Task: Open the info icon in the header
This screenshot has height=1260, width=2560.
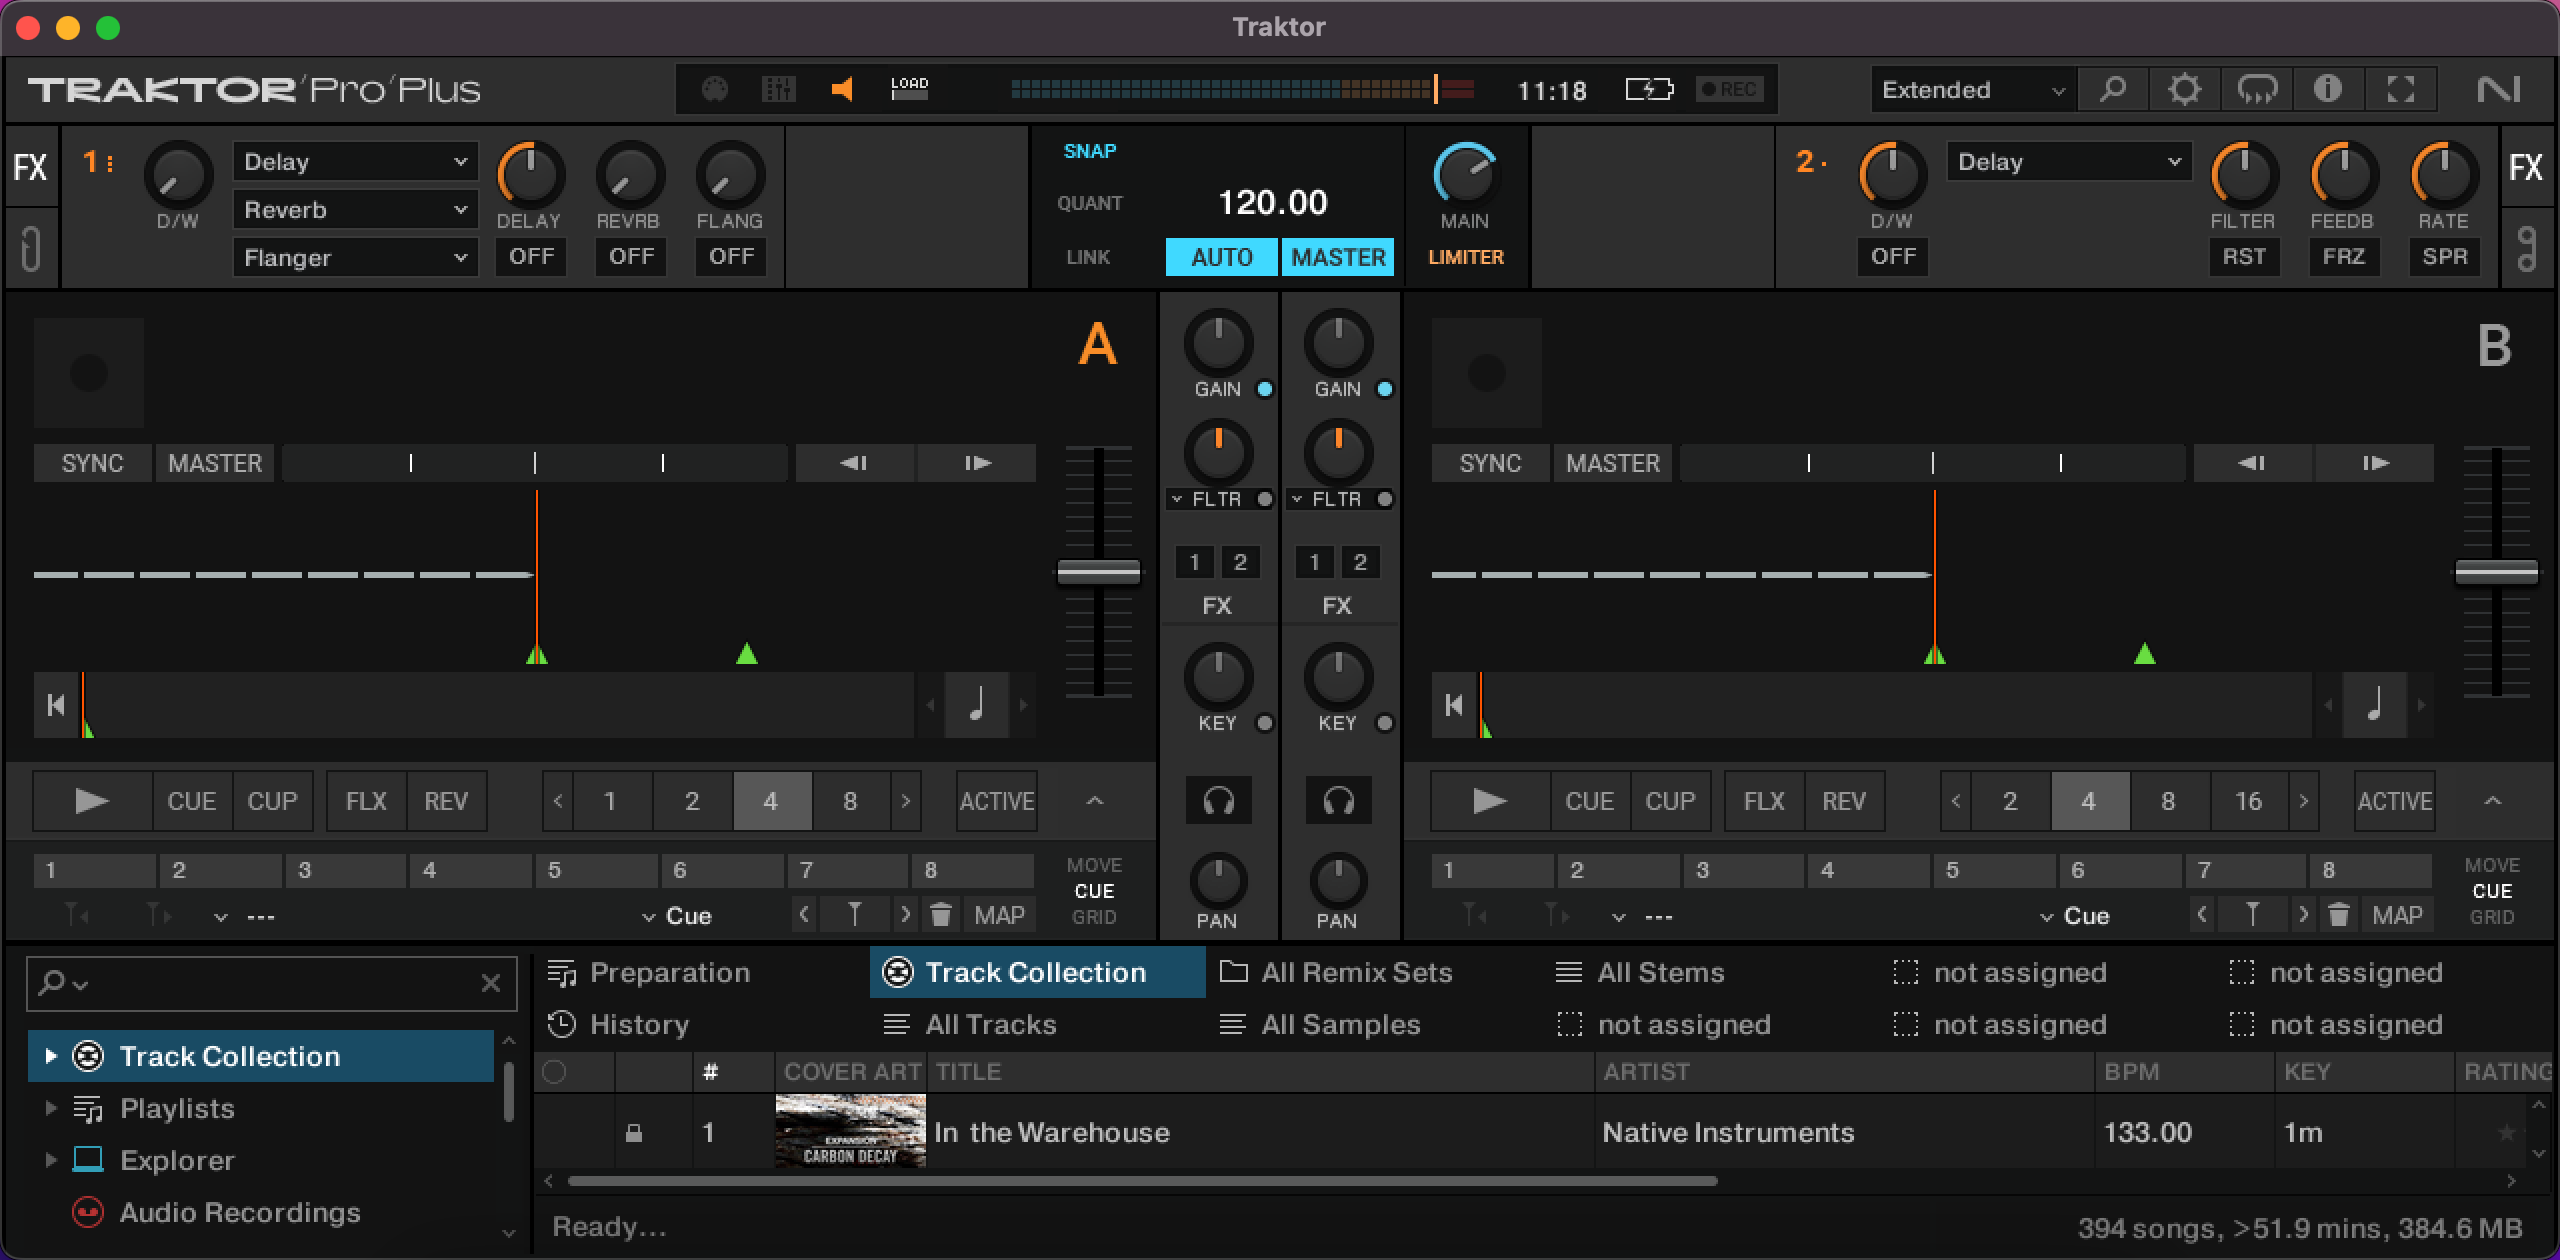Action: point(2328,90)
